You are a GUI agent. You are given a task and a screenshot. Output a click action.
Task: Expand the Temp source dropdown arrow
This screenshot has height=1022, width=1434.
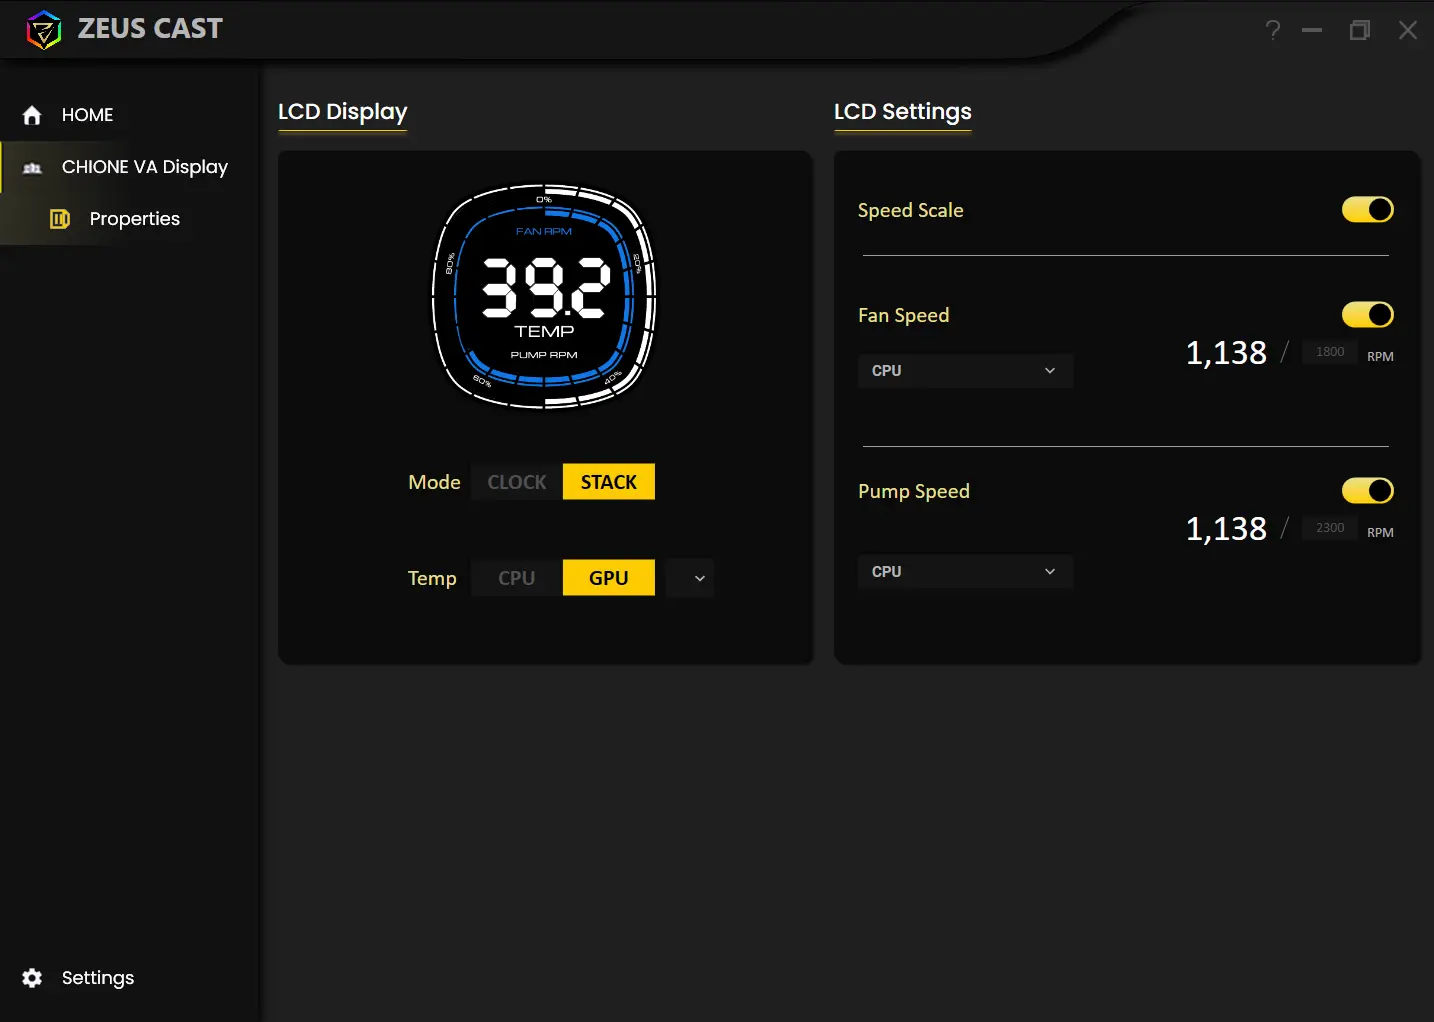click(x=699, y=578)
